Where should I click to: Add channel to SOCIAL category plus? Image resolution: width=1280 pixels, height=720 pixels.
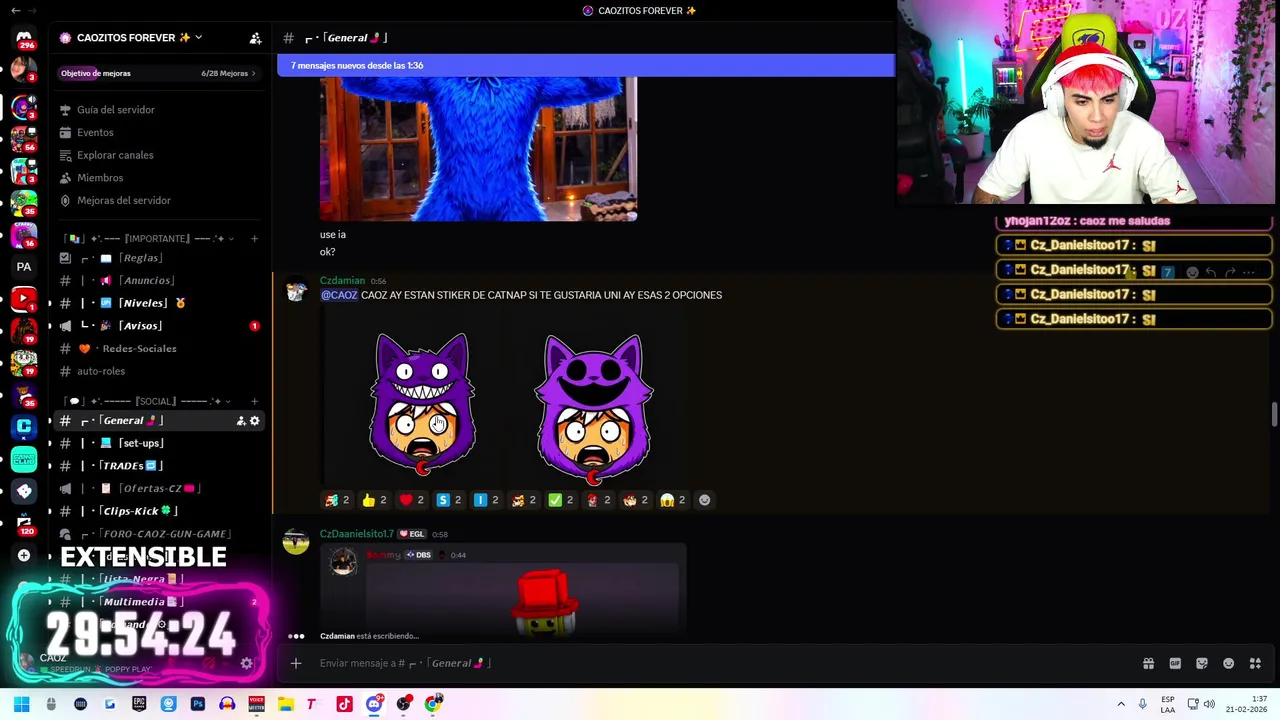click(254, 402)
